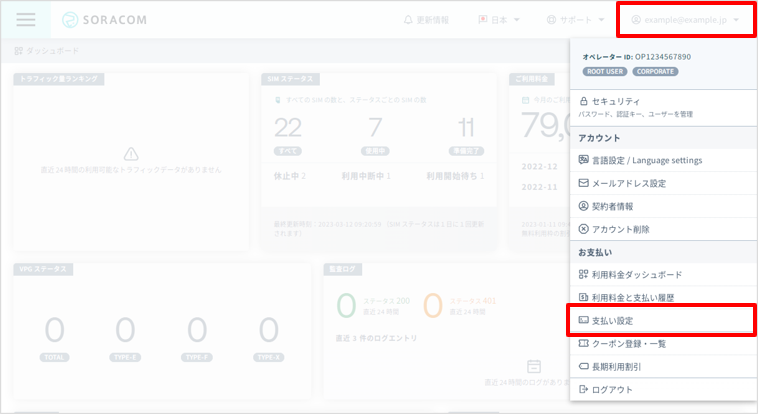This screenshot has height=414, width=758.
Task: Click the tag icon beside 長期利用割引
Action: pos(583,367)
